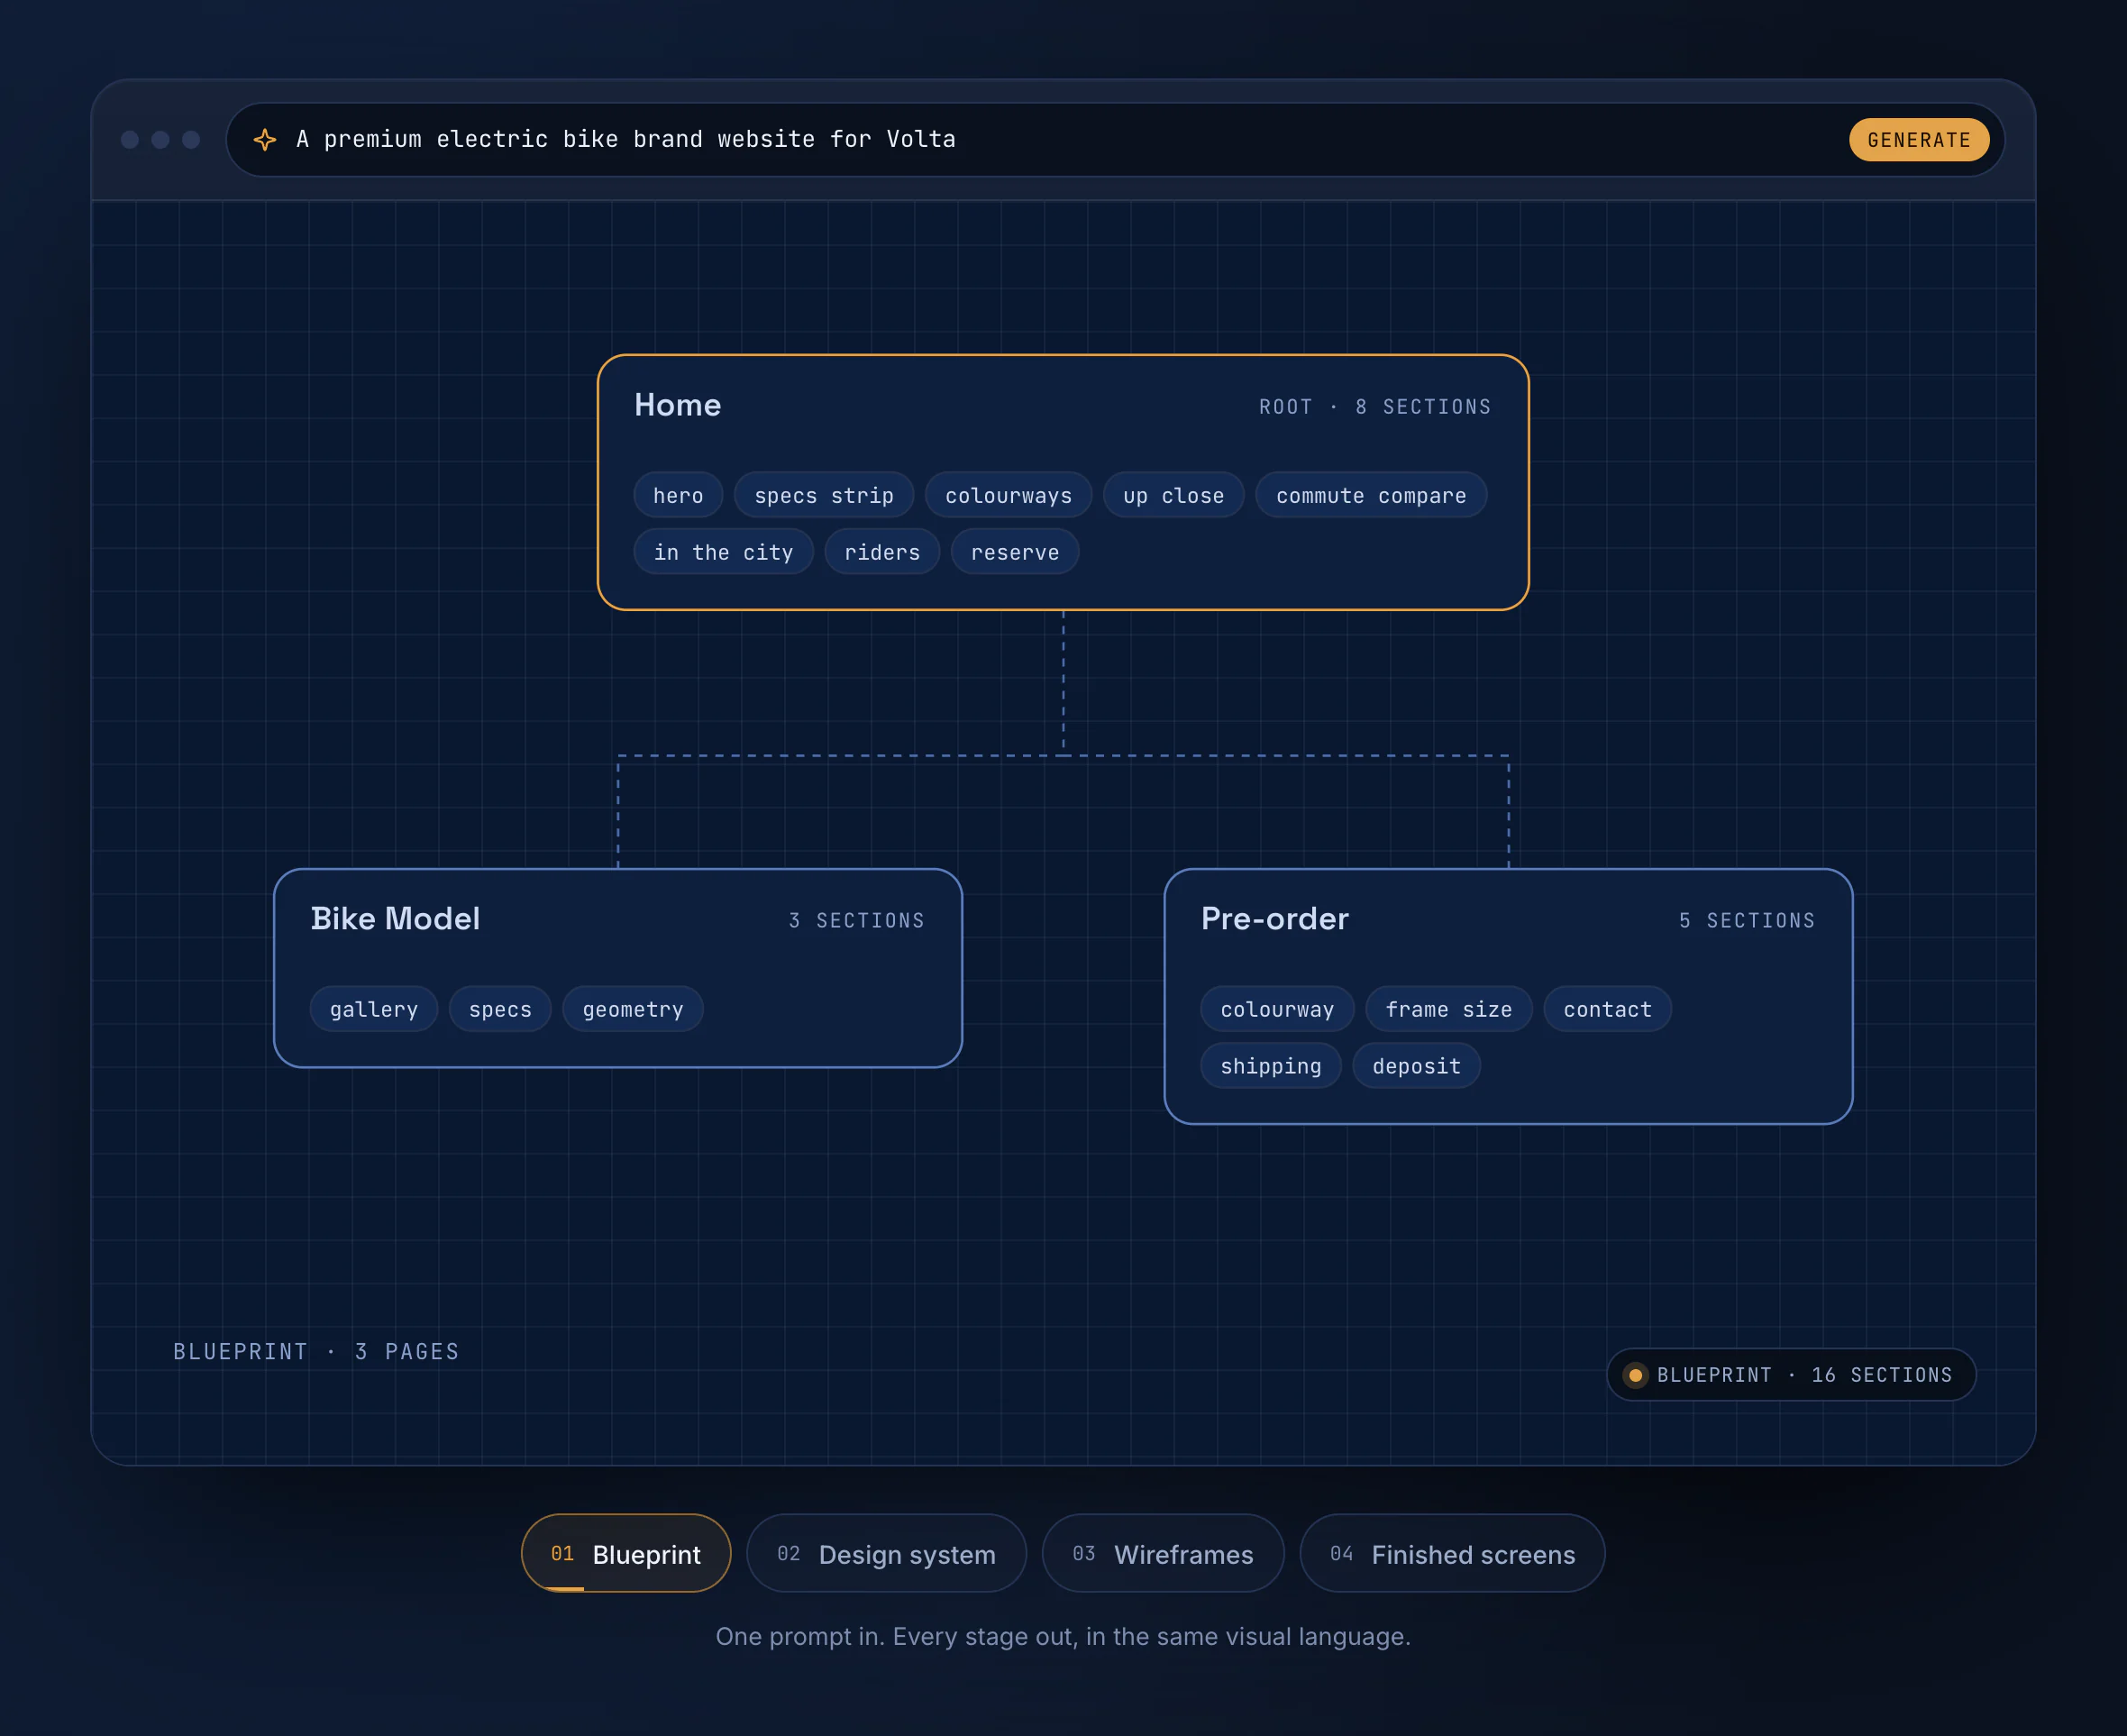The image size is (2127, 1736).
Task: Select the 03 Wireframes tab
Action: pyautogui.click(x=1162, y=1553)
